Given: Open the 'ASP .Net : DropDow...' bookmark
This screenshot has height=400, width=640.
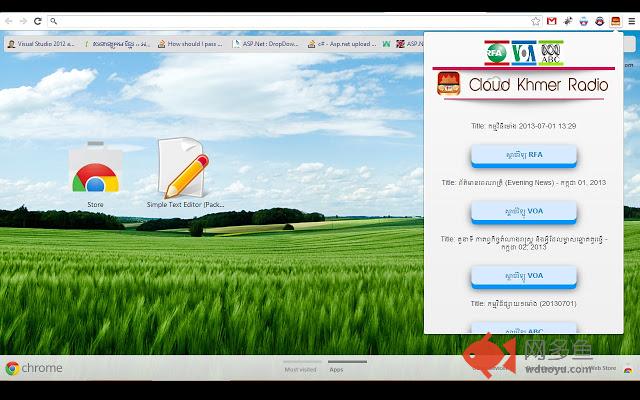Looking at the screenshot, I should [x=266, y=44].
